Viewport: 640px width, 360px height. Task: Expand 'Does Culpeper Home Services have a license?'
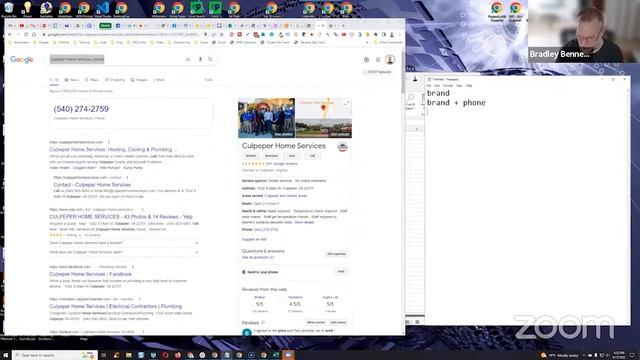124,243
